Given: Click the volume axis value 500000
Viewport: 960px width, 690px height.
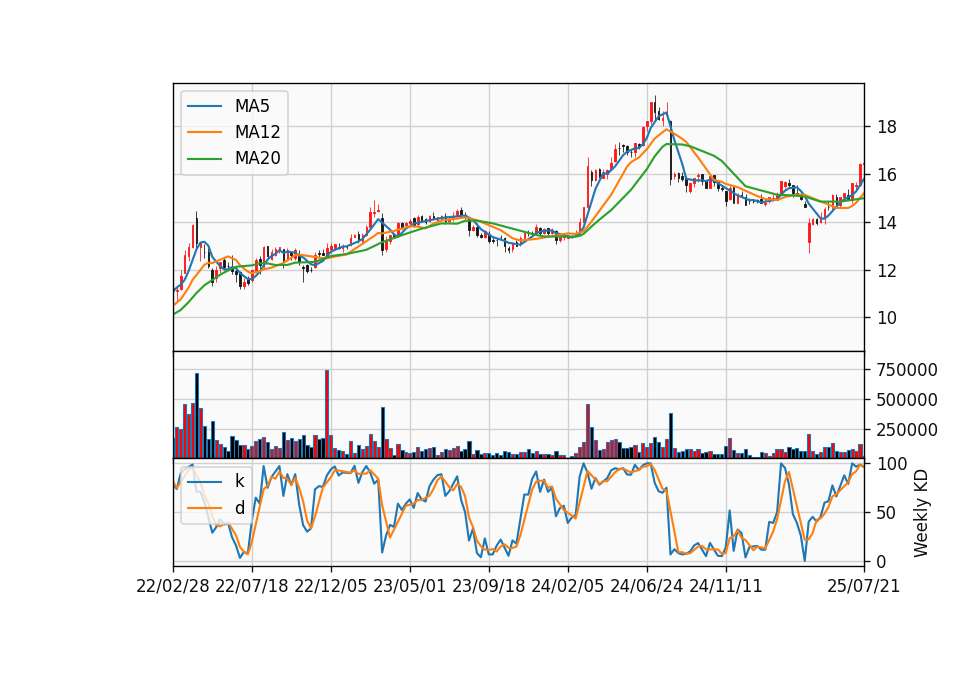Looking at the screenshot, I should coord(907,400).
